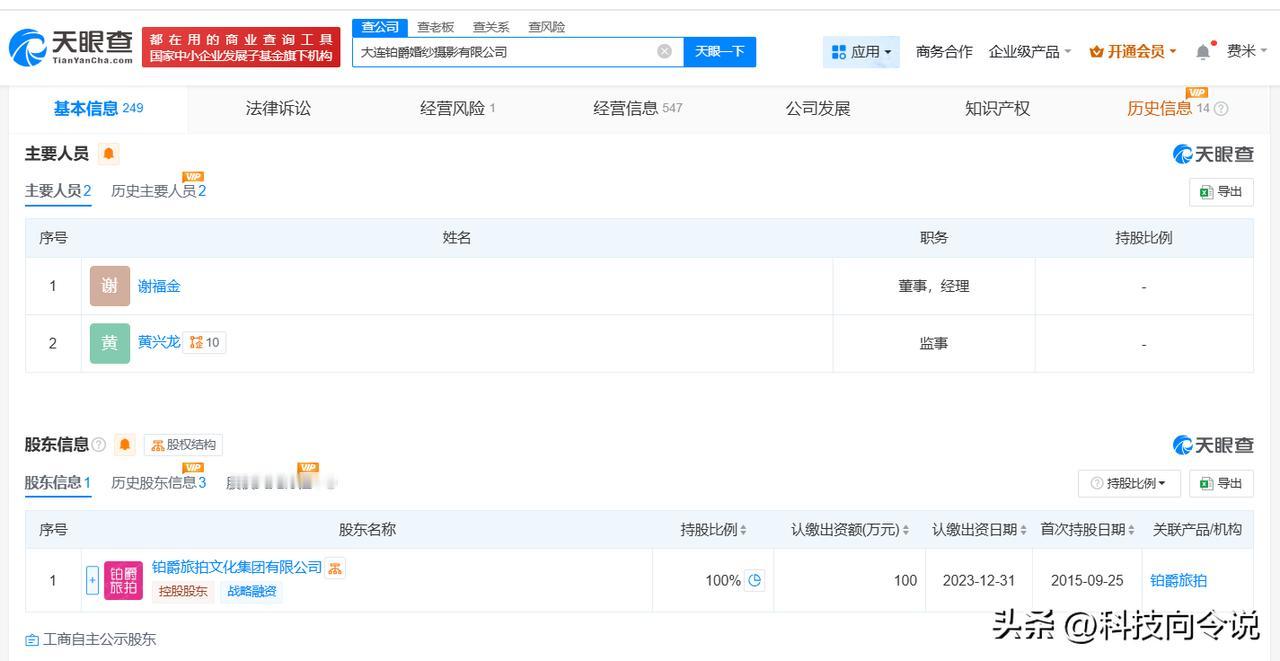Open the 开通会员 dropdown

pyautogui.click(x=1133, y=51)
